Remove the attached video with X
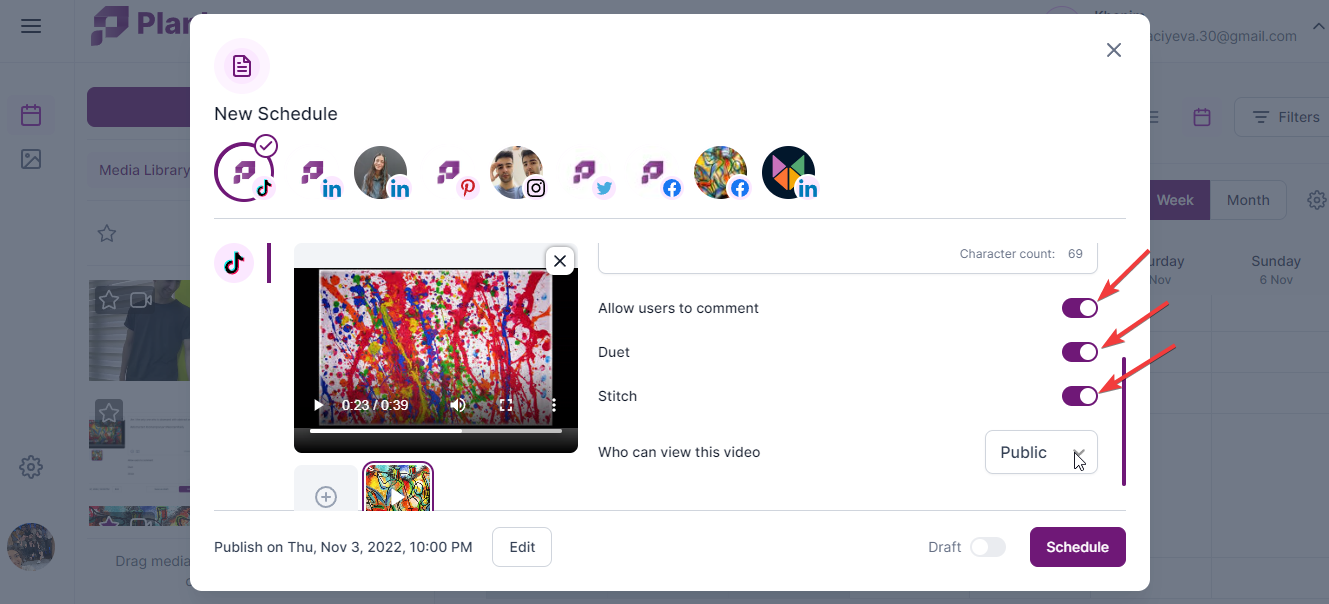 560,261
